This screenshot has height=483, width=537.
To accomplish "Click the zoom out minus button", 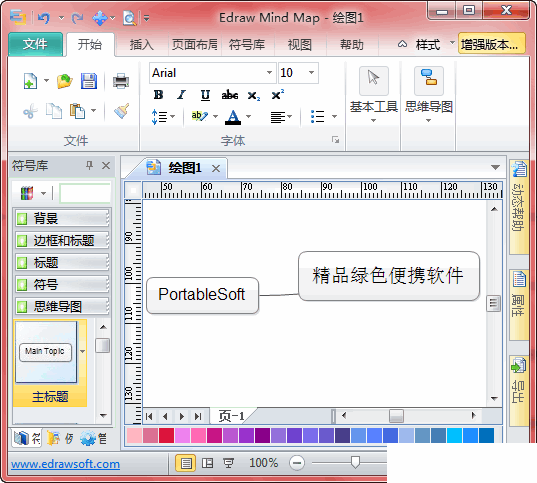I will 297,463.
